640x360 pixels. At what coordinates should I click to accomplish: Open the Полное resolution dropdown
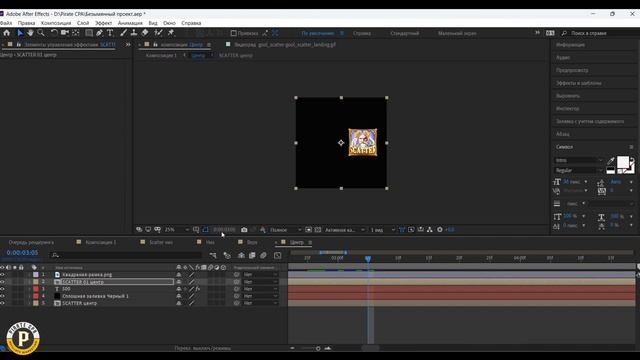pos(285,230)
